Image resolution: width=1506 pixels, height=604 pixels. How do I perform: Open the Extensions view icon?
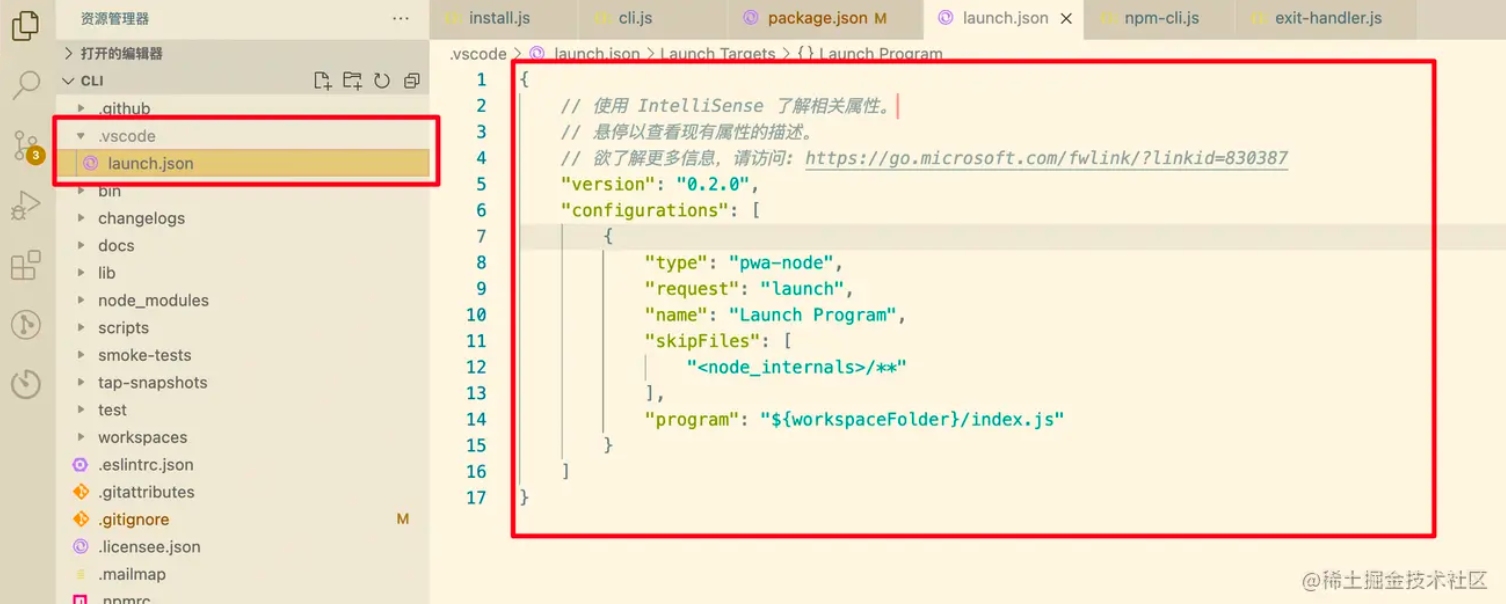[25, 265]
